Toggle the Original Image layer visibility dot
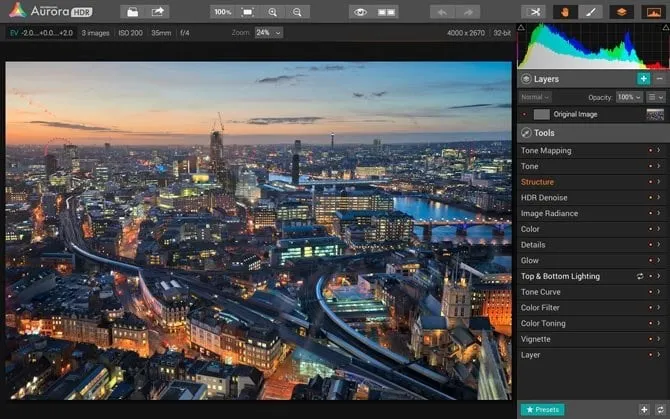The width and height of the screenshot is (670, 419). coord(526,115)
